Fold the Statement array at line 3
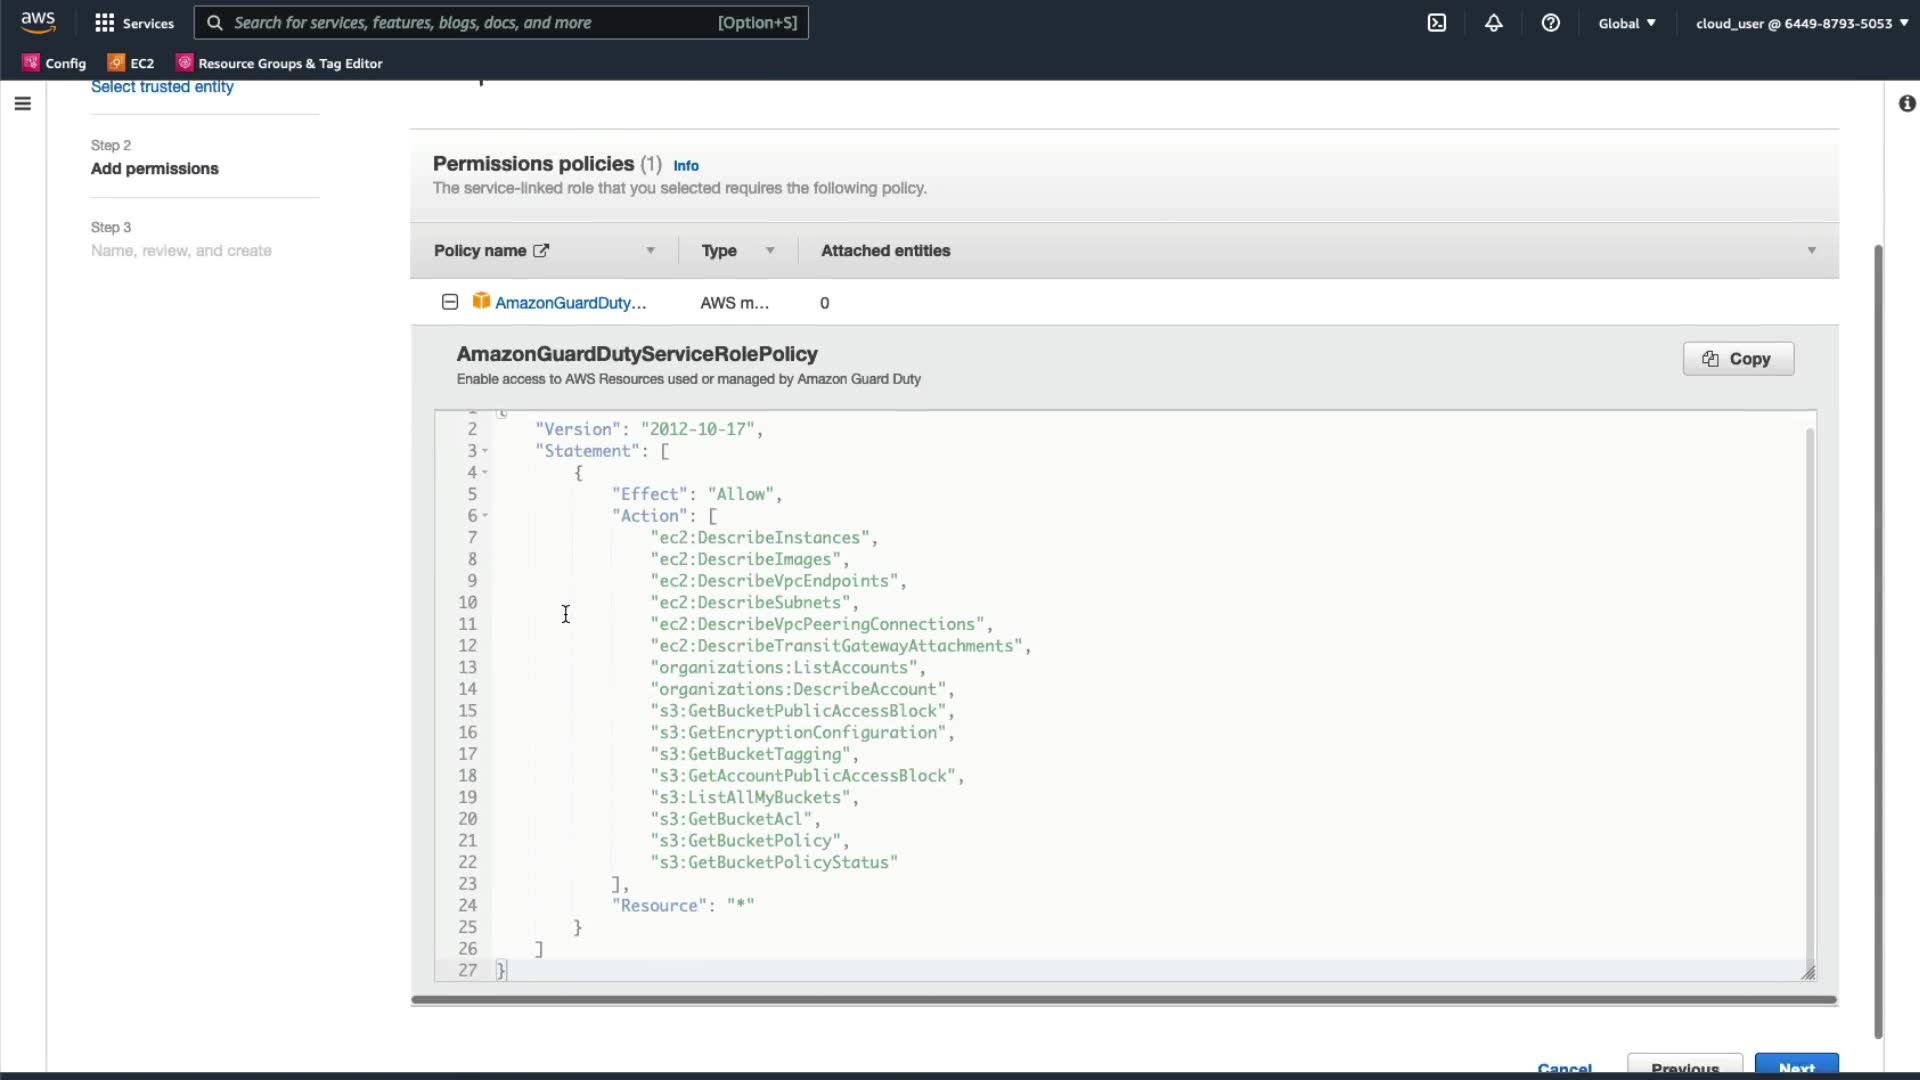The width and height of the screenshot is (1920, 1080). click(x=485, y=451)
